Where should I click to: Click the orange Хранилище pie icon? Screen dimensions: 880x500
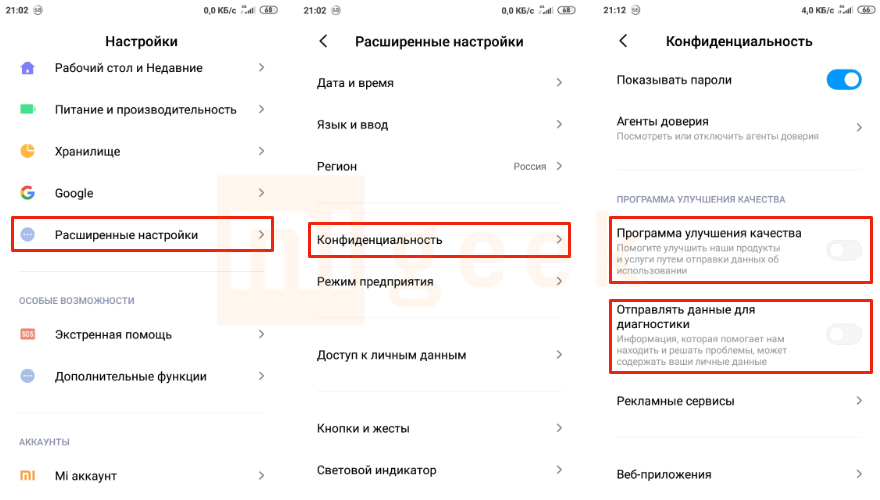pos(28,151)
